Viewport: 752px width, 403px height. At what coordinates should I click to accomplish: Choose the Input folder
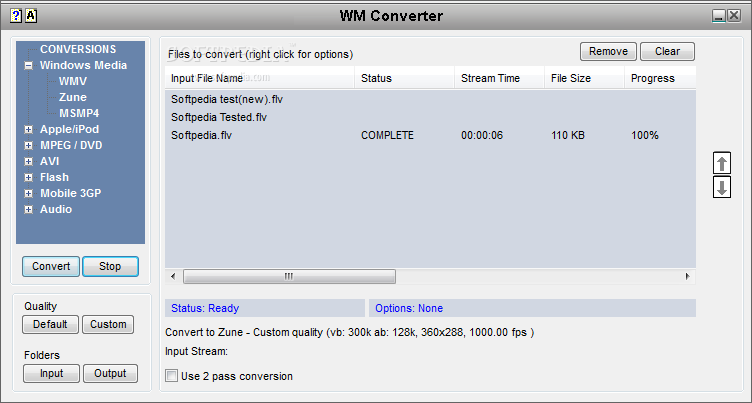pos(51,373)
